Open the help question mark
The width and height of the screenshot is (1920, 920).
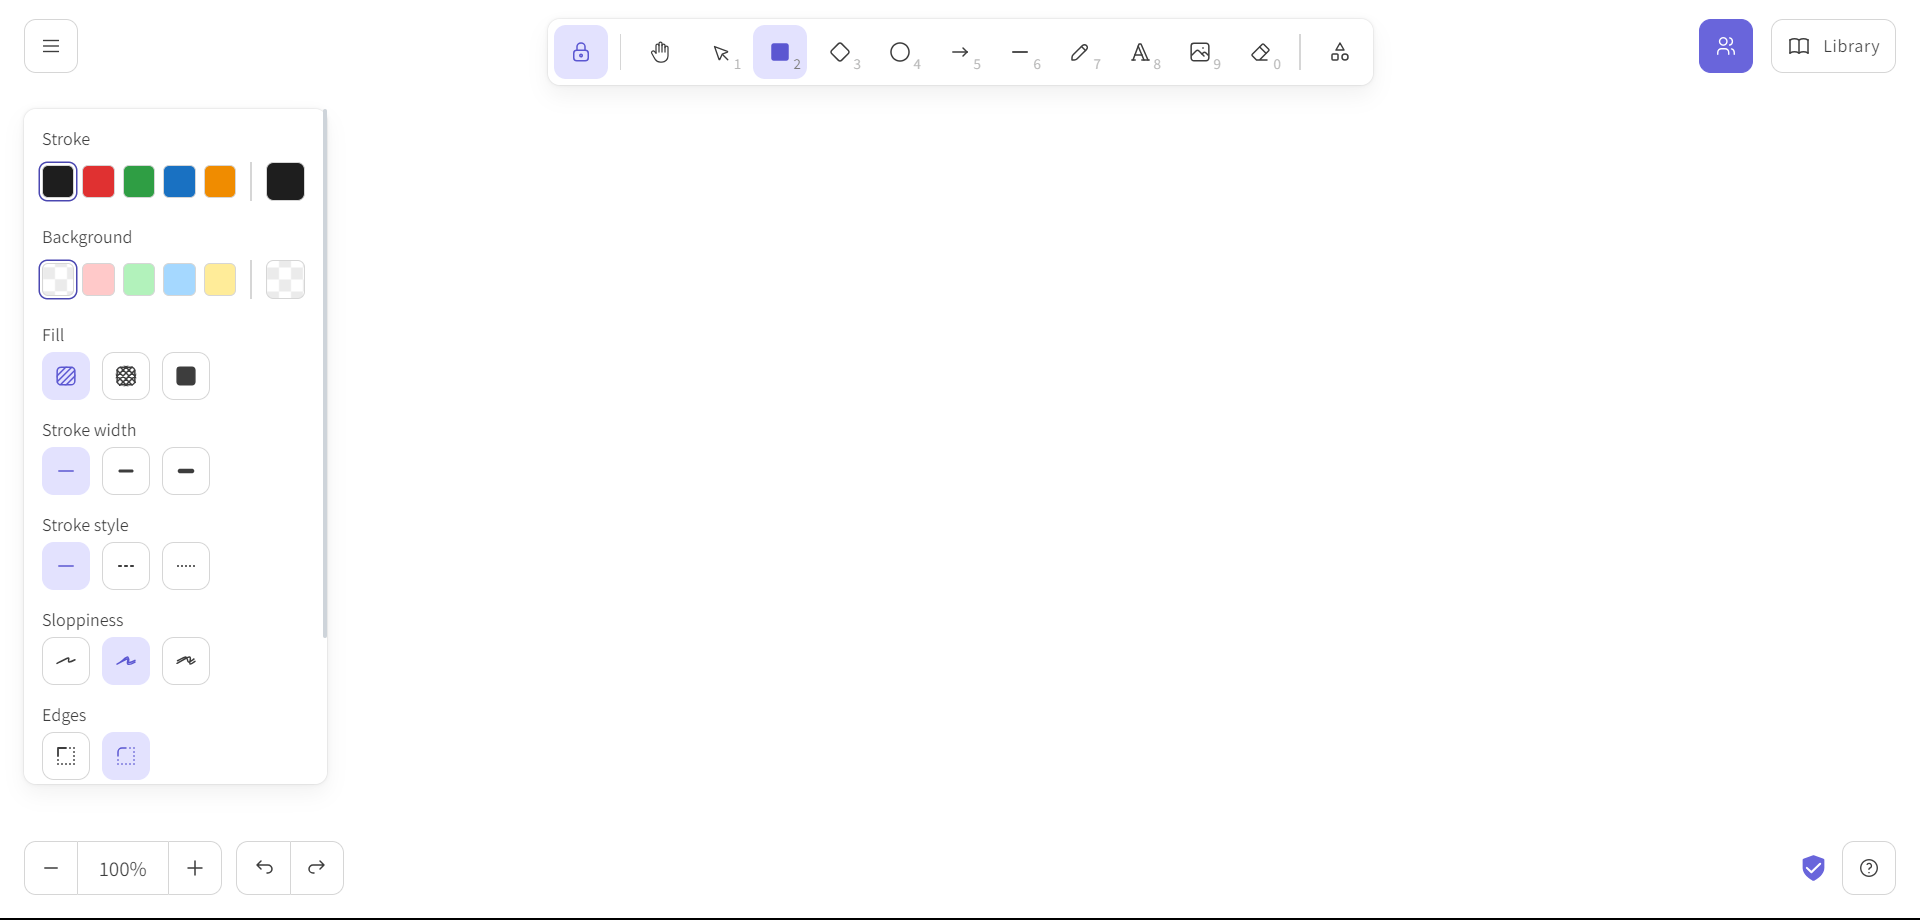click(x=1869, y=868)
